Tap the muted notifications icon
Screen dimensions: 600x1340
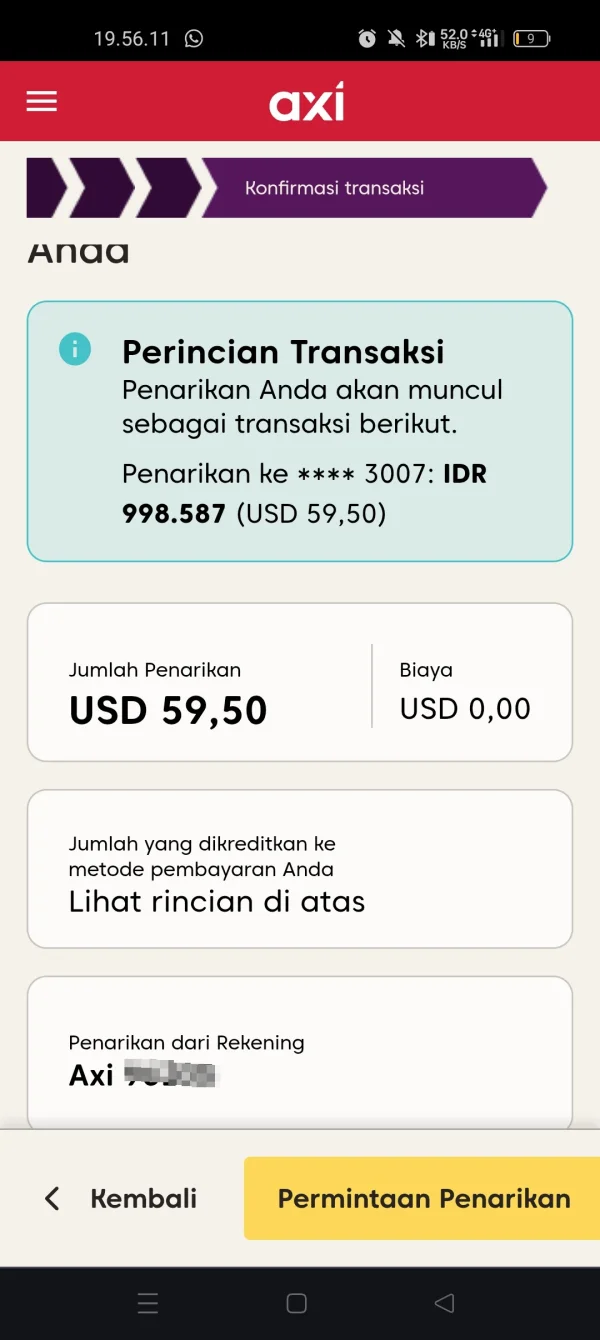click(396, 36)
